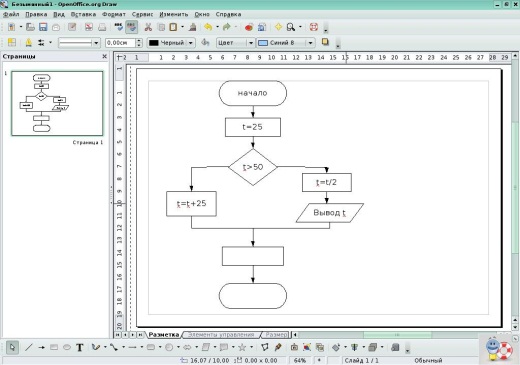Expand the Connector tool options arrow
The height and width of the screenshot is (365, 520).
123,347
